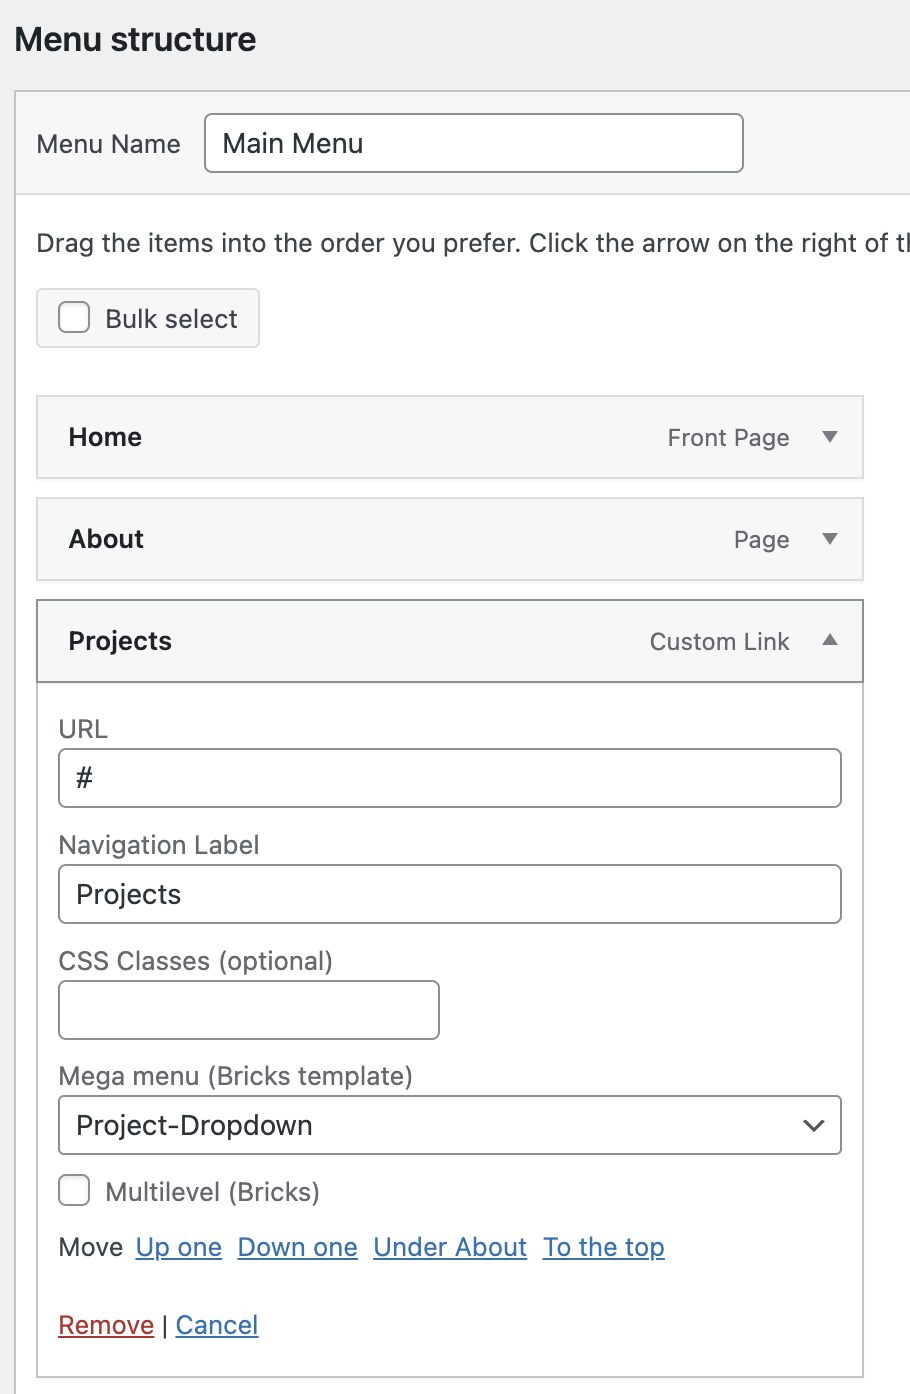
Task: Enable the Bulk select checkbox
Action: (74, 318)
